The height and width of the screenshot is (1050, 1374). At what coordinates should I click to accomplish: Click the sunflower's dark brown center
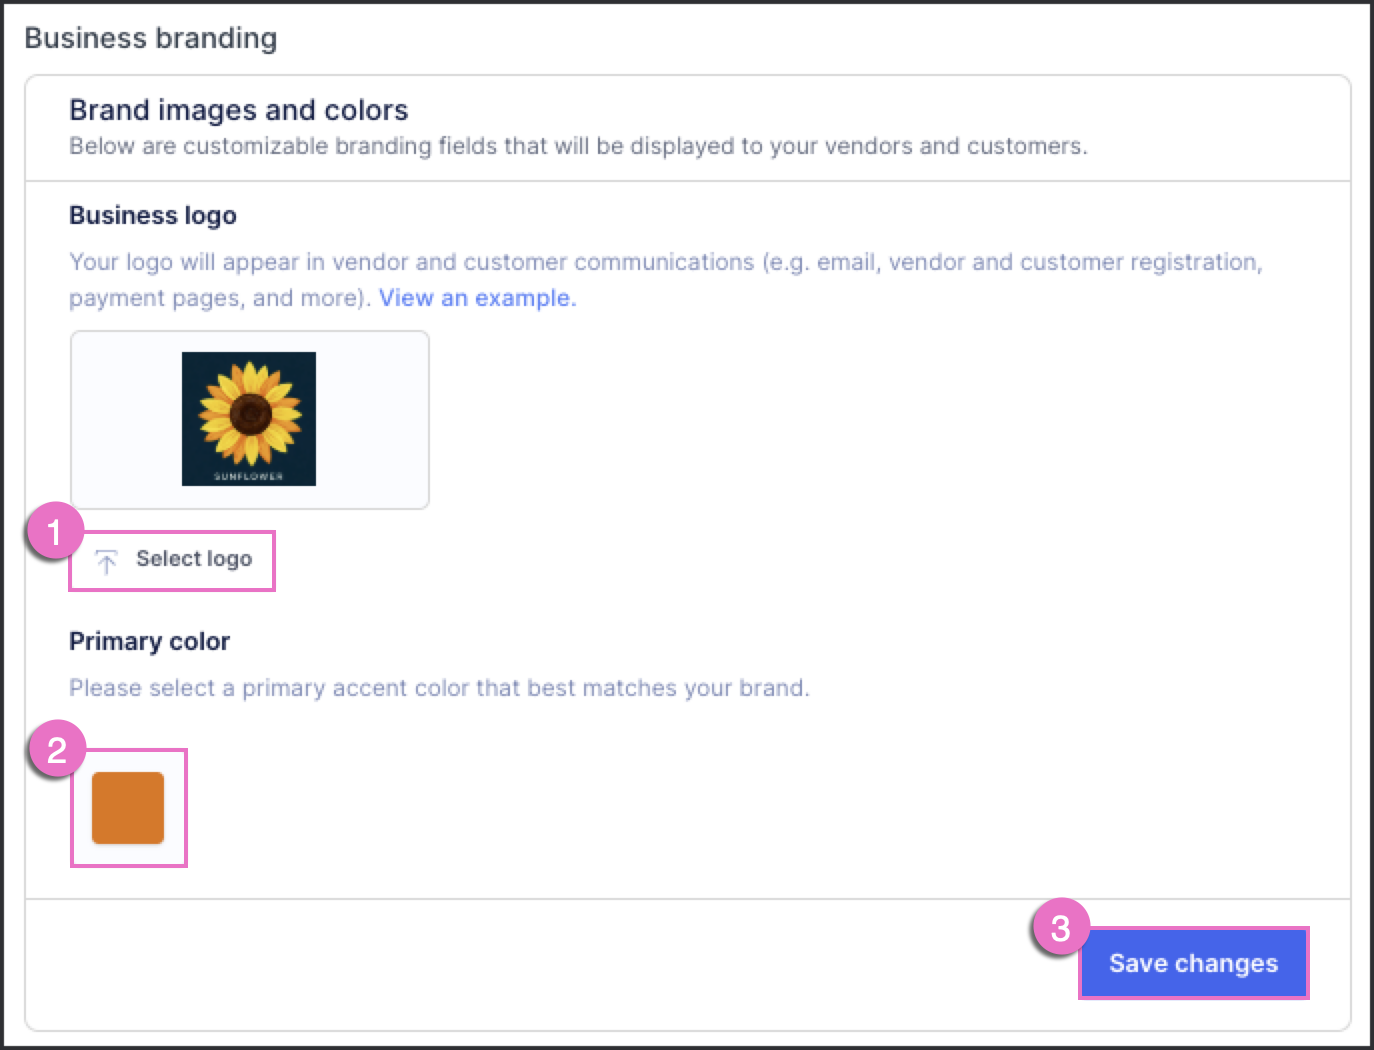click(x=250, y=413)
